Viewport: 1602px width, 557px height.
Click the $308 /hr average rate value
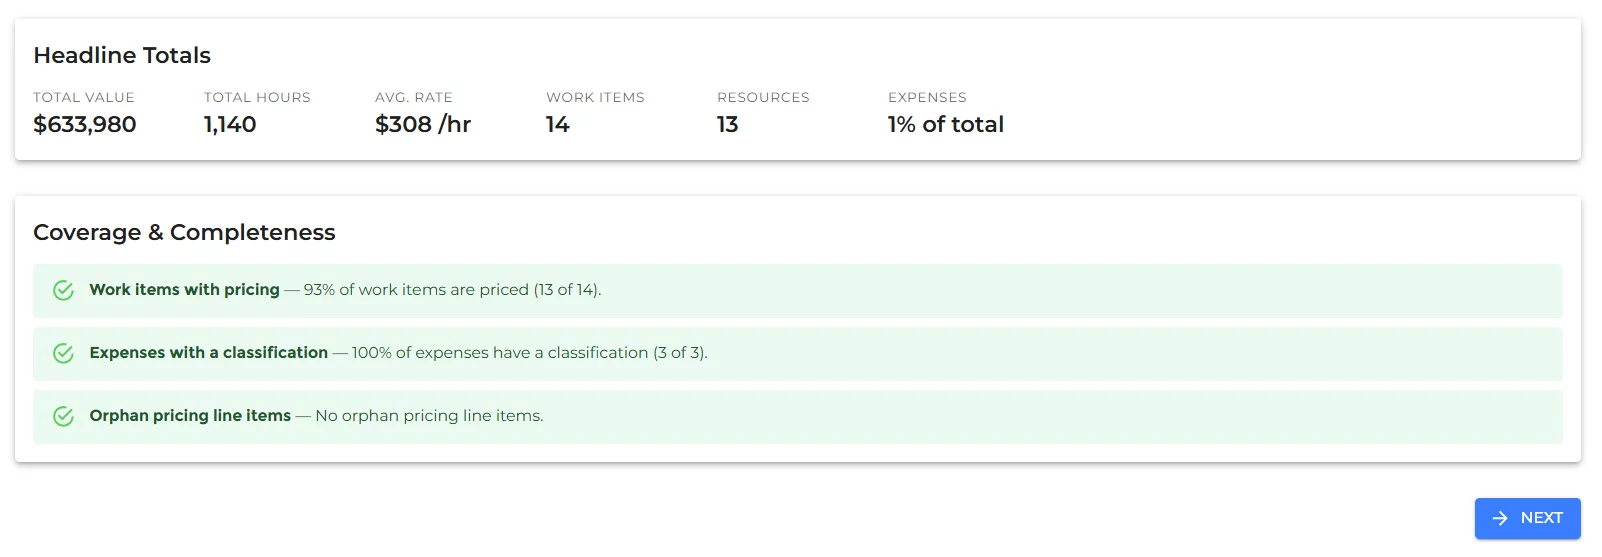[423, 124]
